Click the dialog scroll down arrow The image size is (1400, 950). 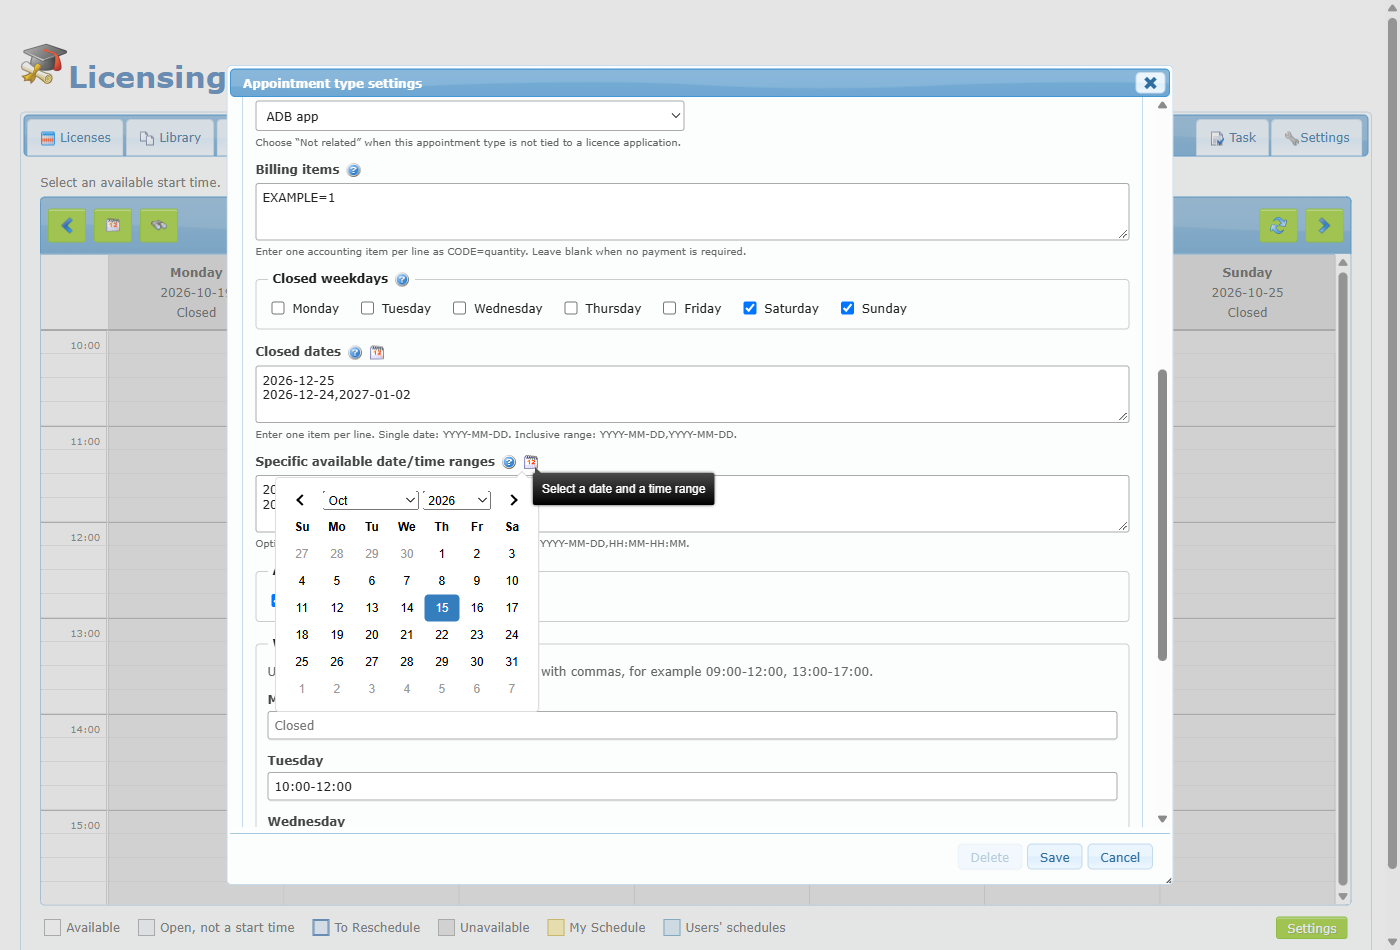(x=1162, y=819)
